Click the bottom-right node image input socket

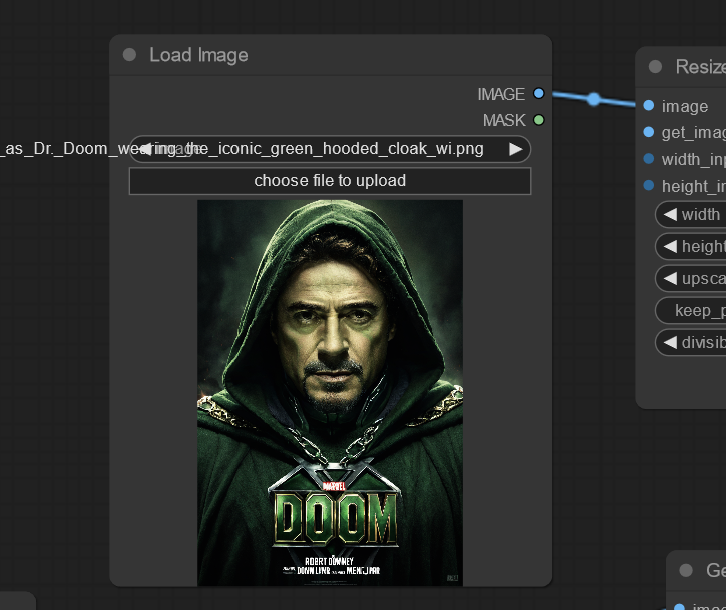pyautogui.click(x=679, y=607)
